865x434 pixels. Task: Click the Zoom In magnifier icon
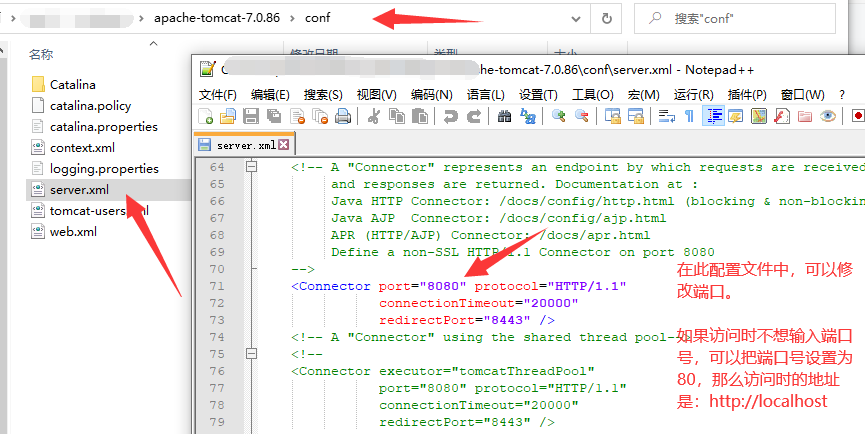(559, 116)
